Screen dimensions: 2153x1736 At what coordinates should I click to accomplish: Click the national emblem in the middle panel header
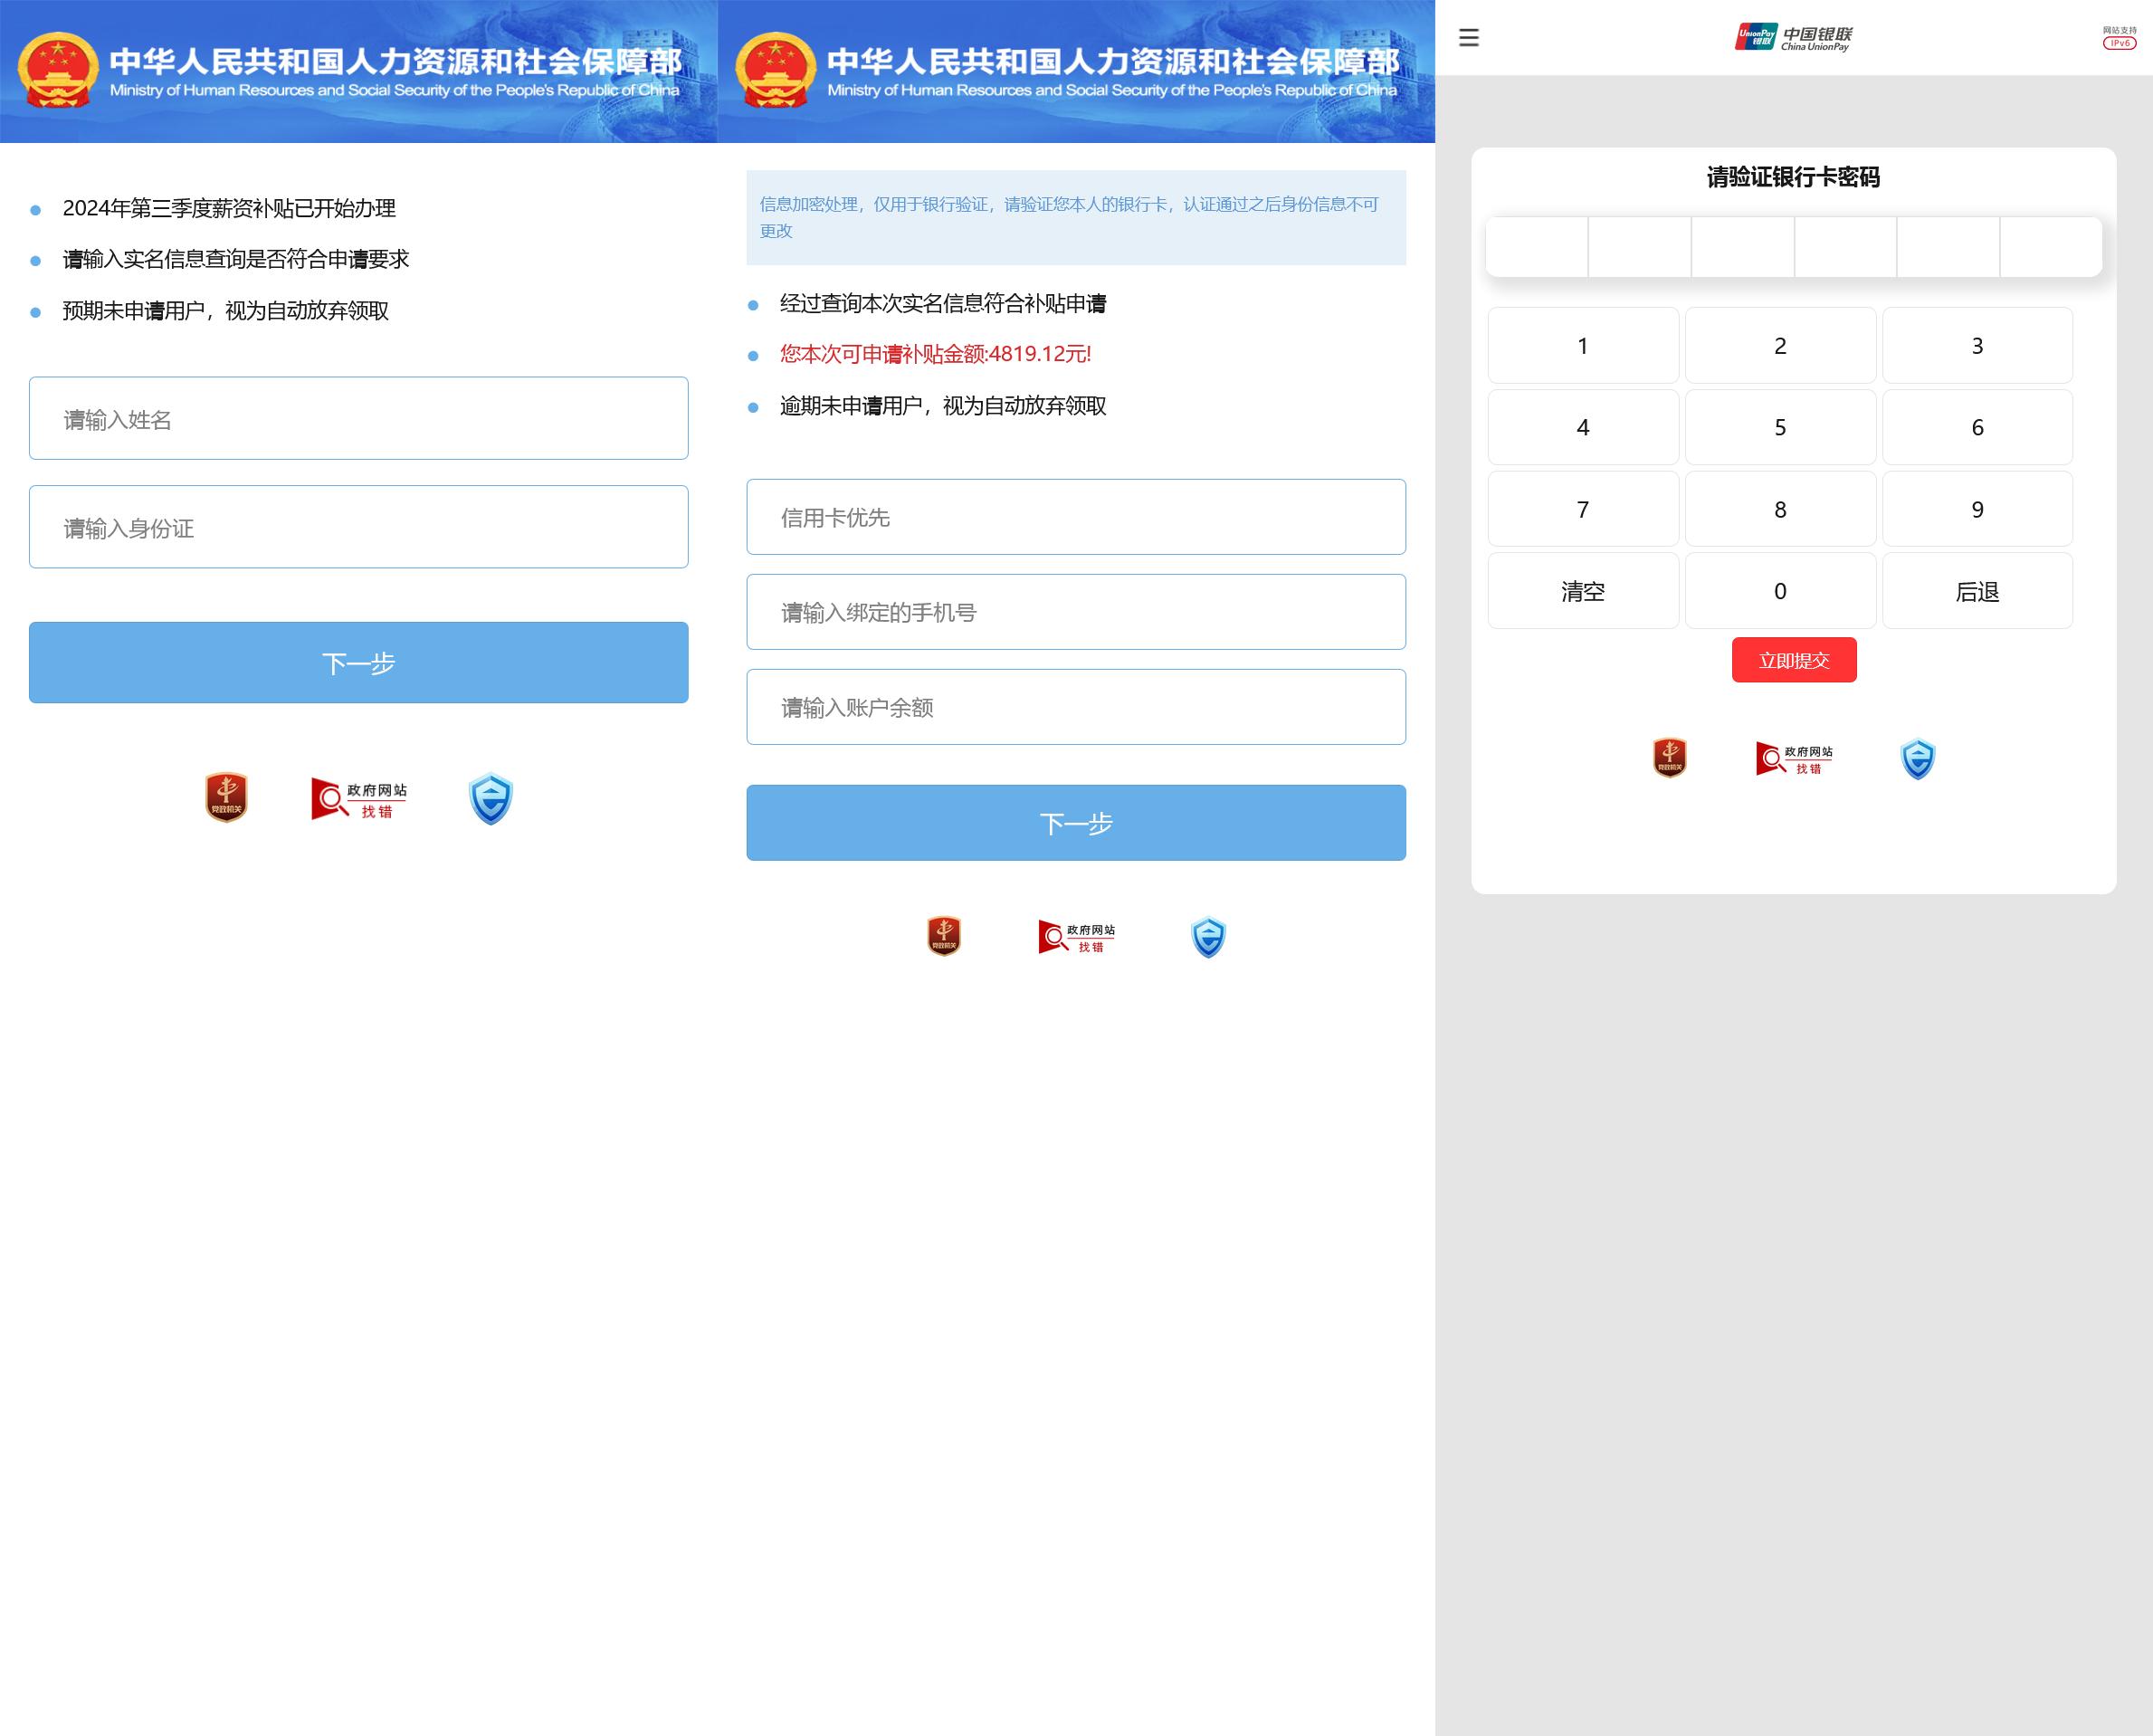click(775, 70)
